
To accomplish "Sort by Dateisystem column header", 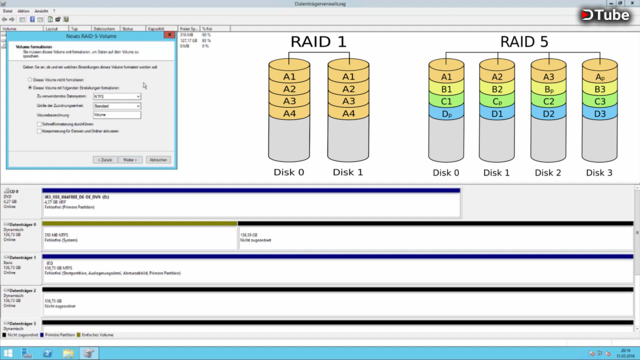I will [x=105, y=29].
